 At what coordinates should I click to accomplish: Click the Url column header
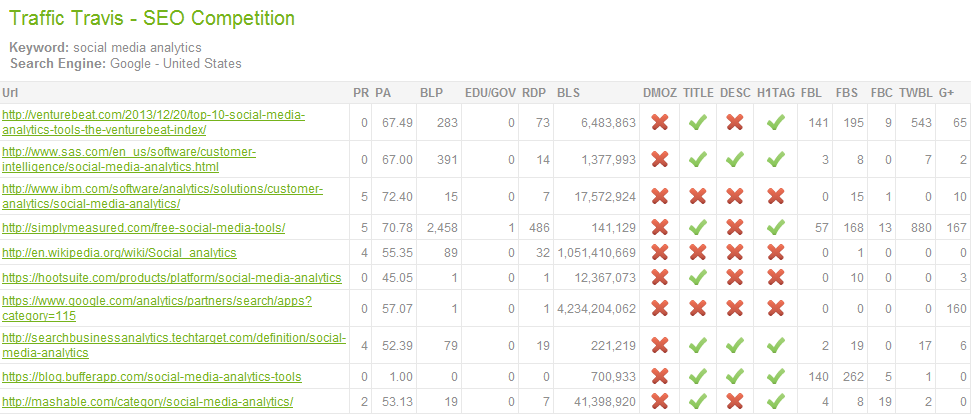click(x=9, y=93)
